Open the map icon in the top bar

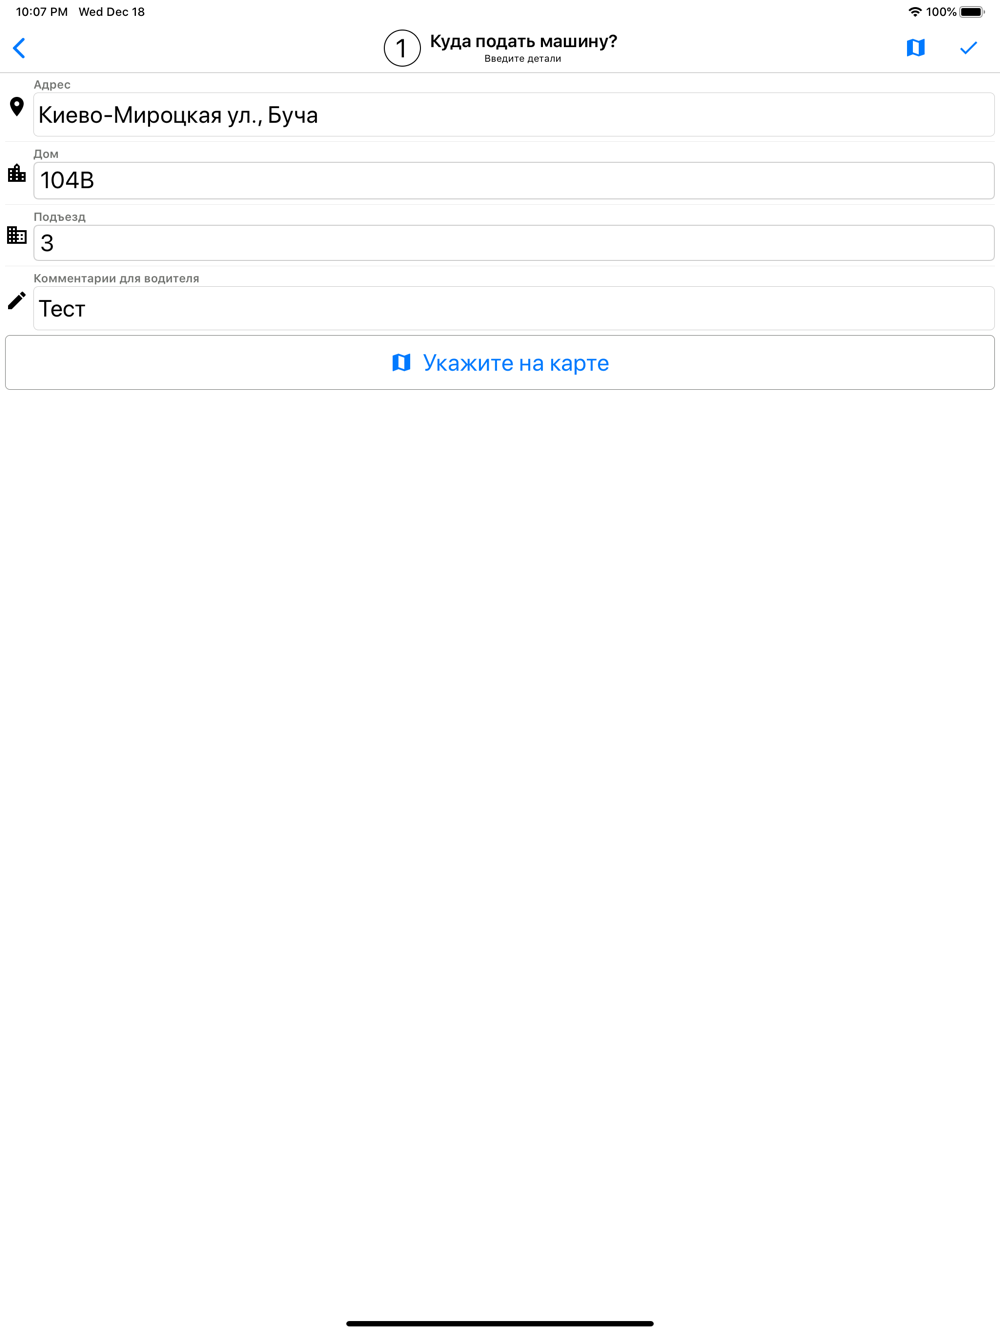pos(915,48)
